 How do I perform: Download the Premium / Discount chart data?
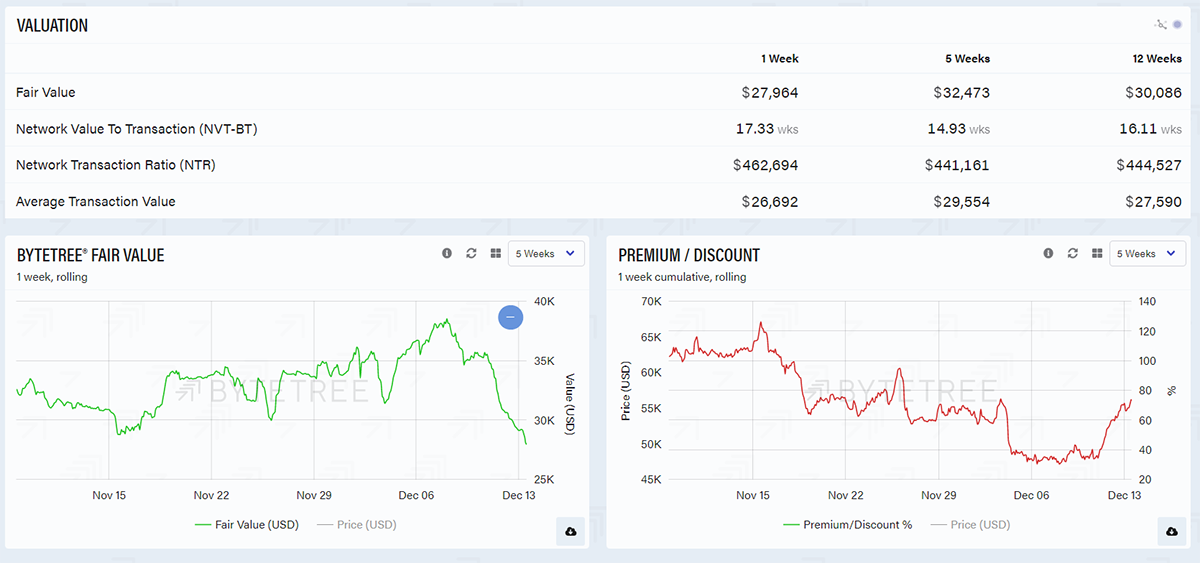[x=1171, y=532]
